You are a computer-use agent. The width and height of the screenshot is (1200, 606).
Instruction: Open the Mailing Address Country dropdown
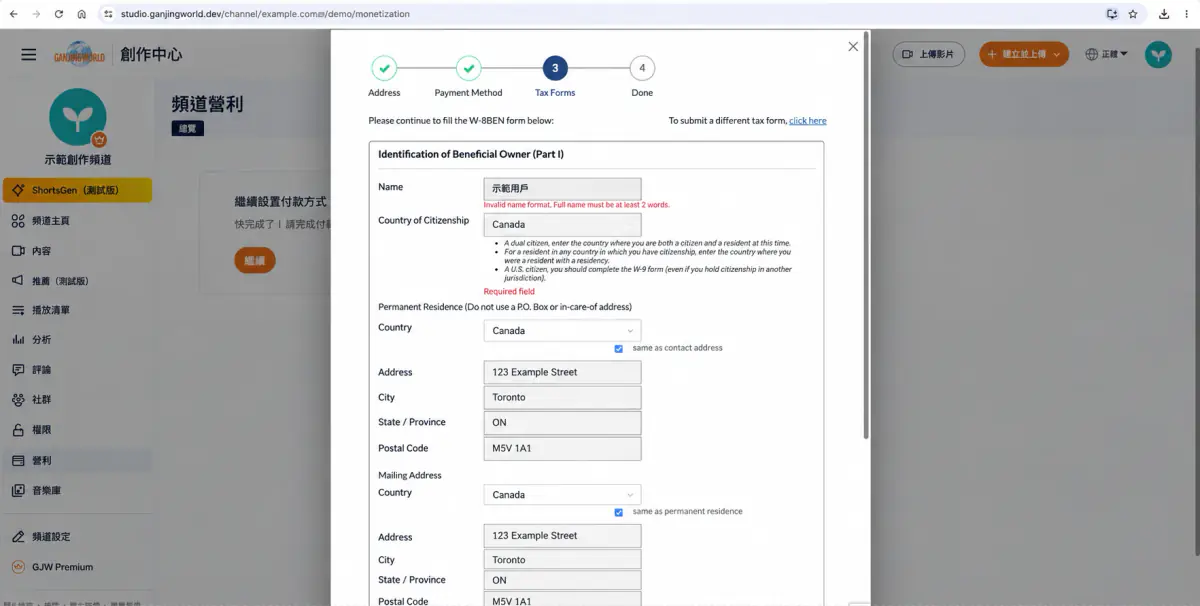pos(562,494)
